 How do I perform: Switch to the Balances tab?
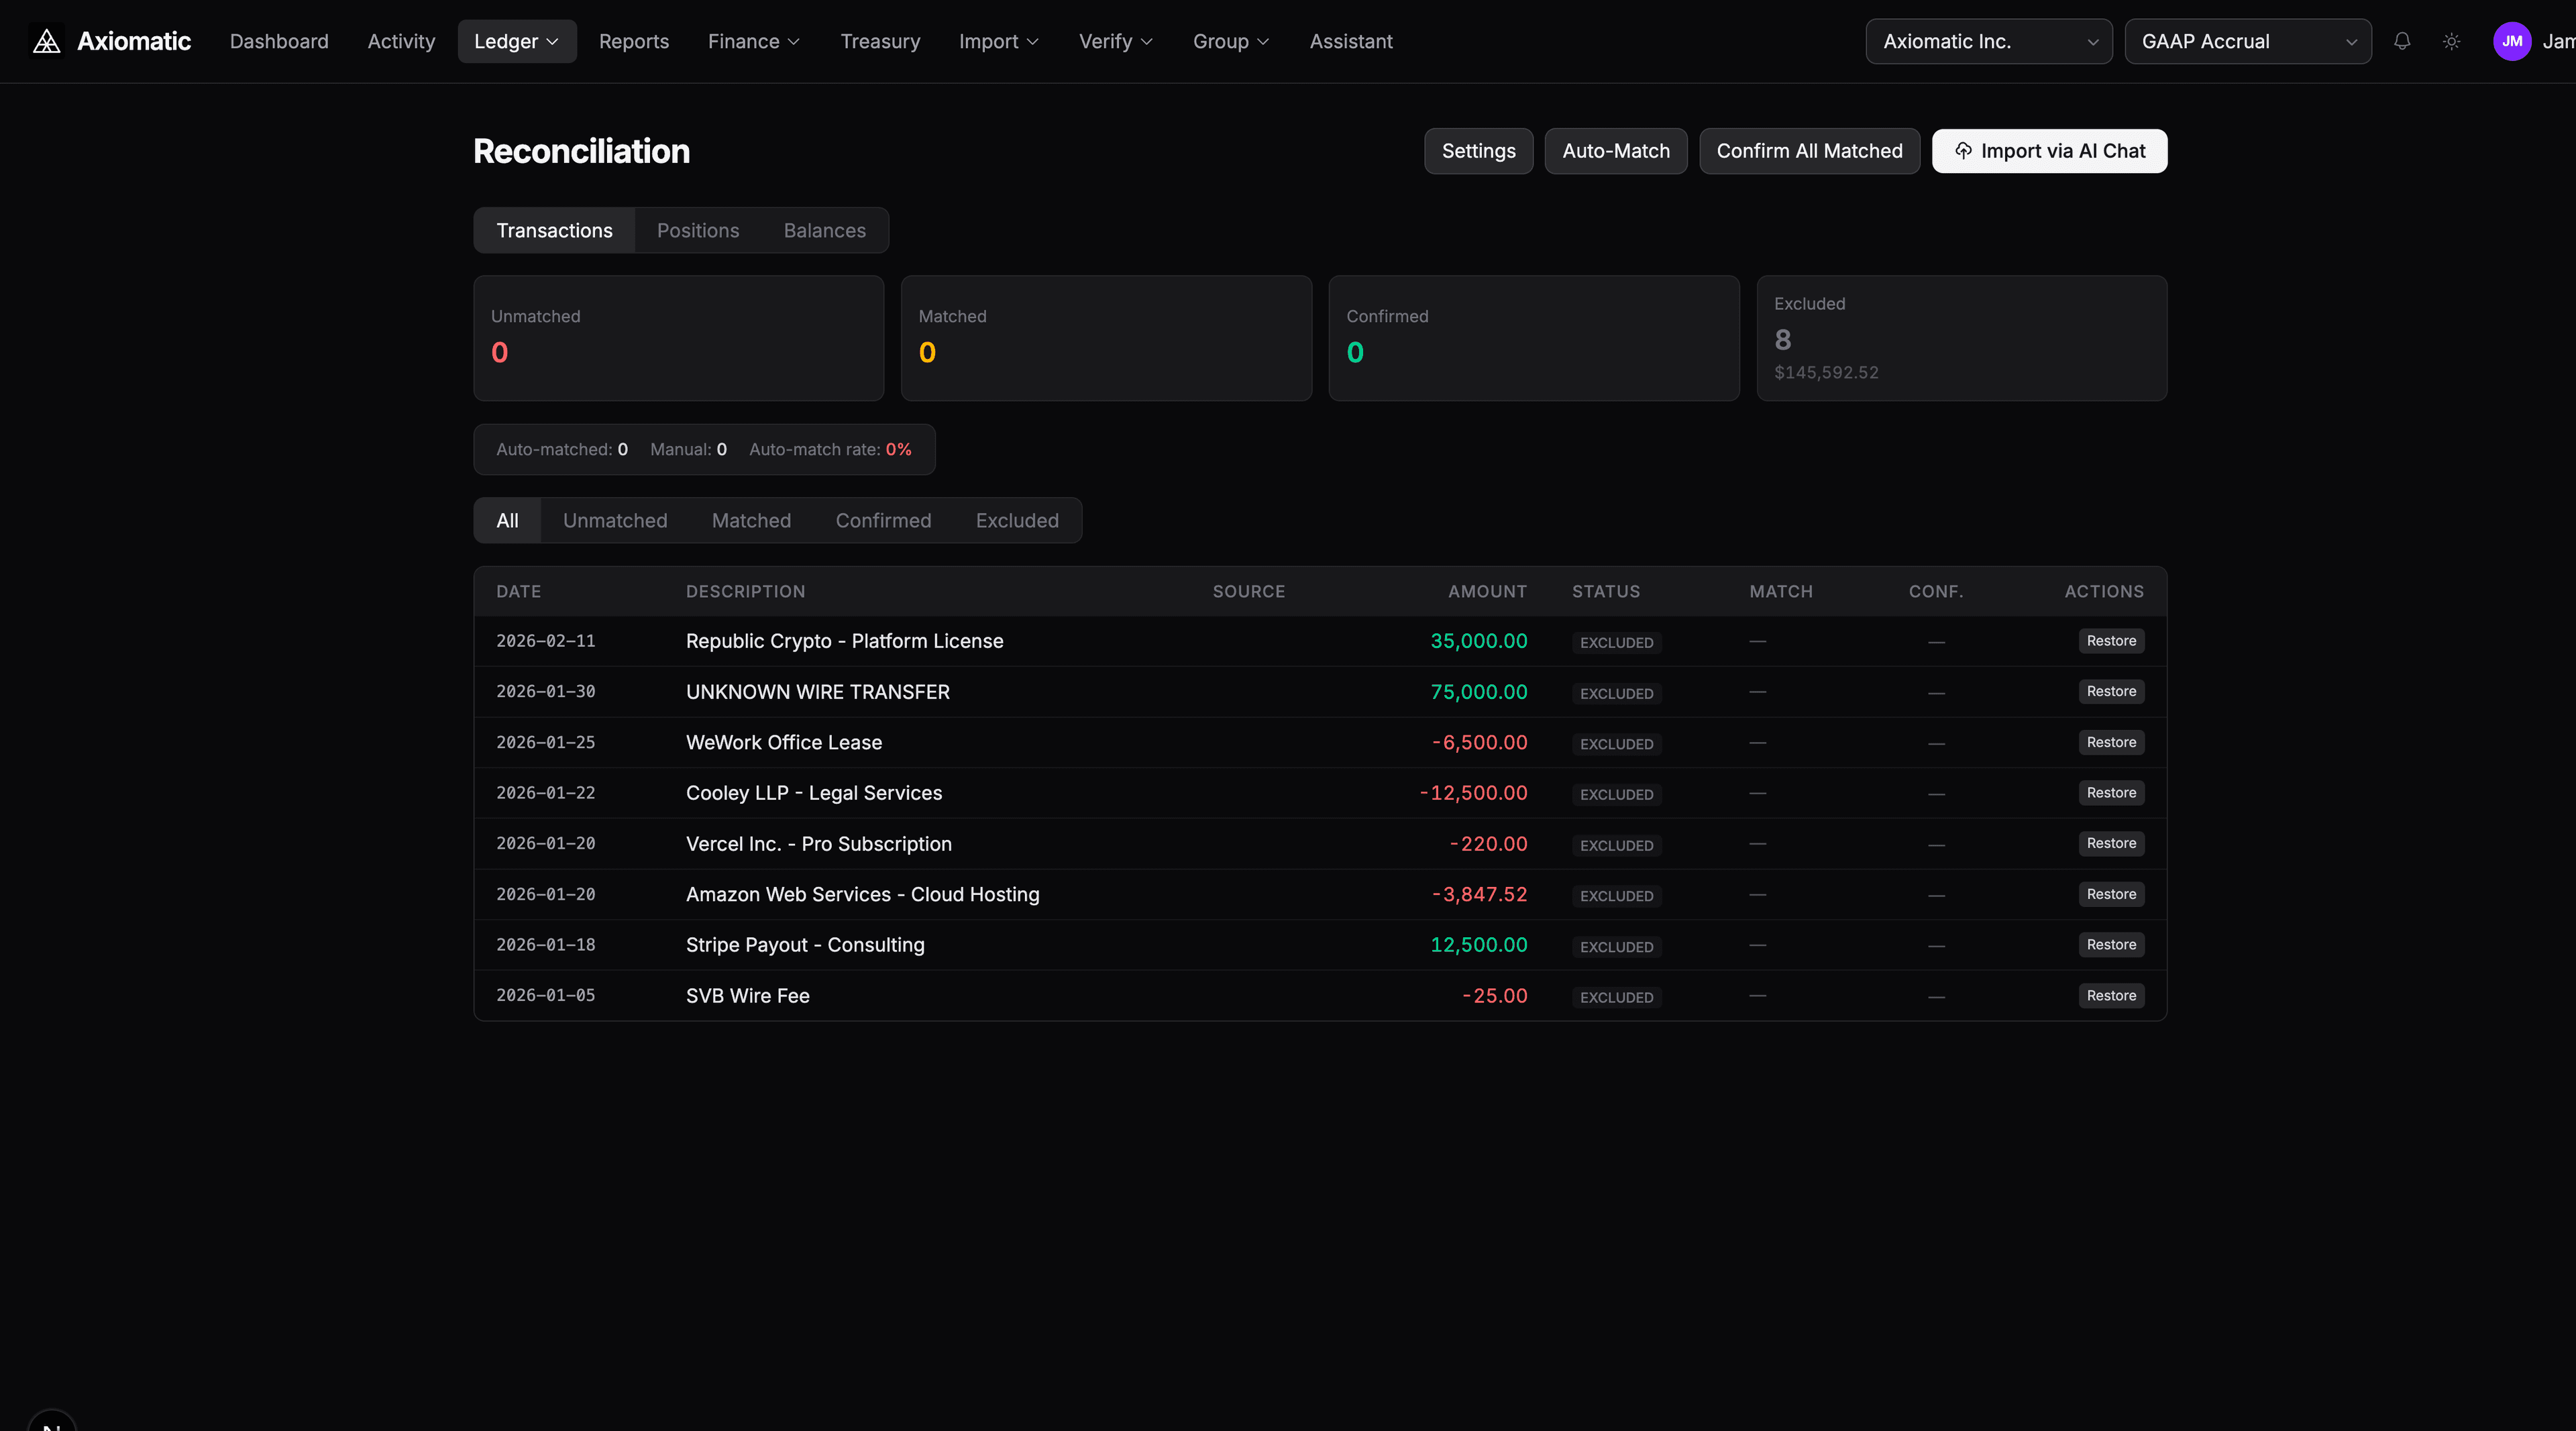[x=824, y=230]
